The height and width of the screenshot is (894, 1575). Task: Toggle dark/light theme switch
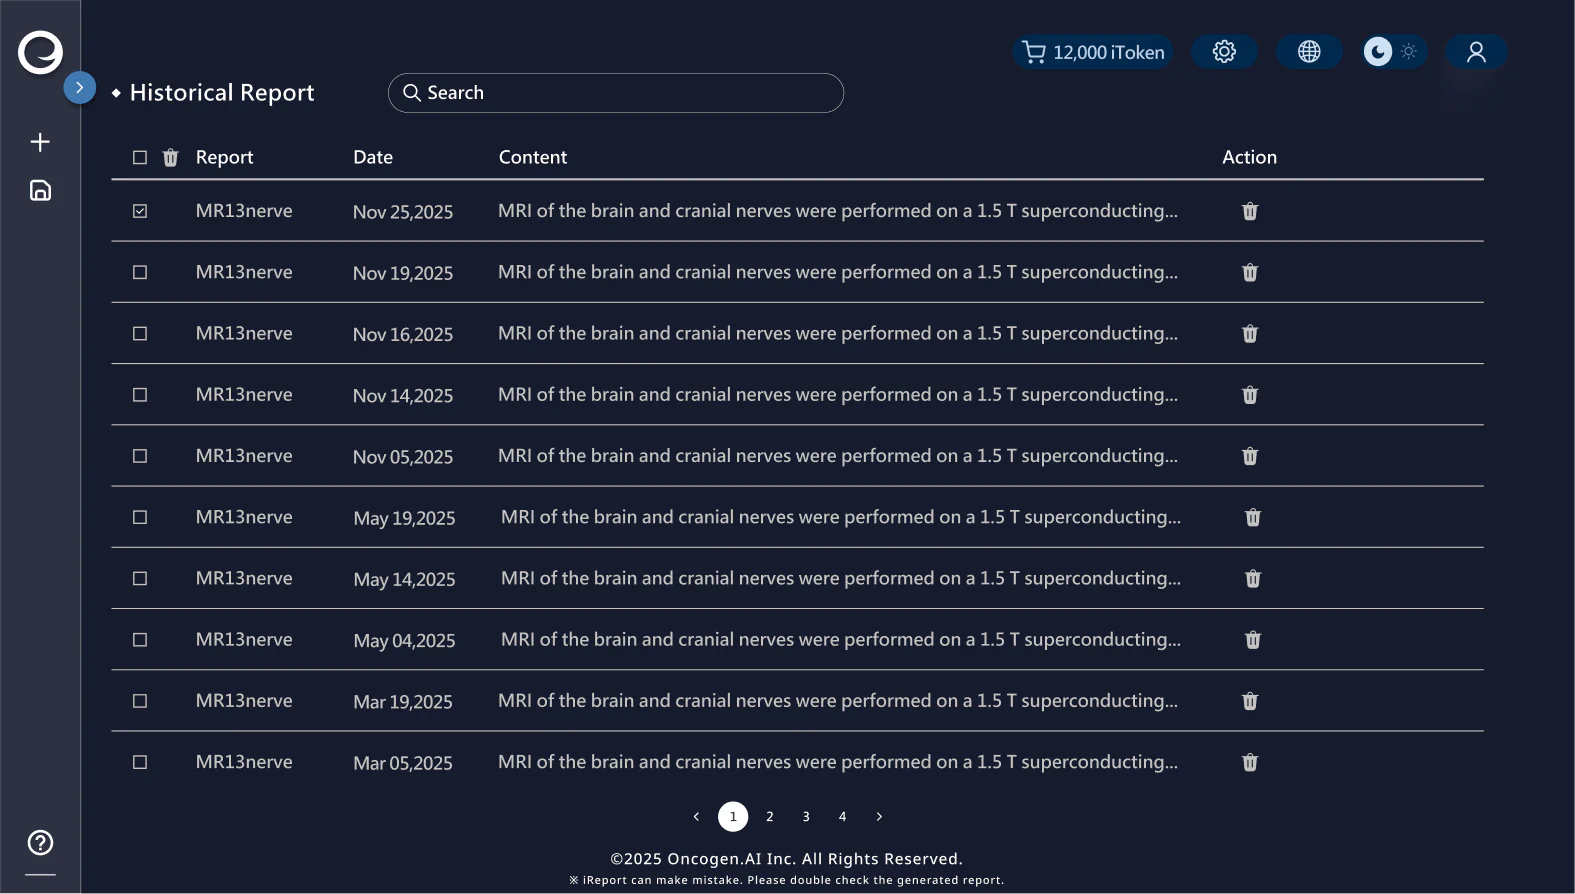(1393, 52)
